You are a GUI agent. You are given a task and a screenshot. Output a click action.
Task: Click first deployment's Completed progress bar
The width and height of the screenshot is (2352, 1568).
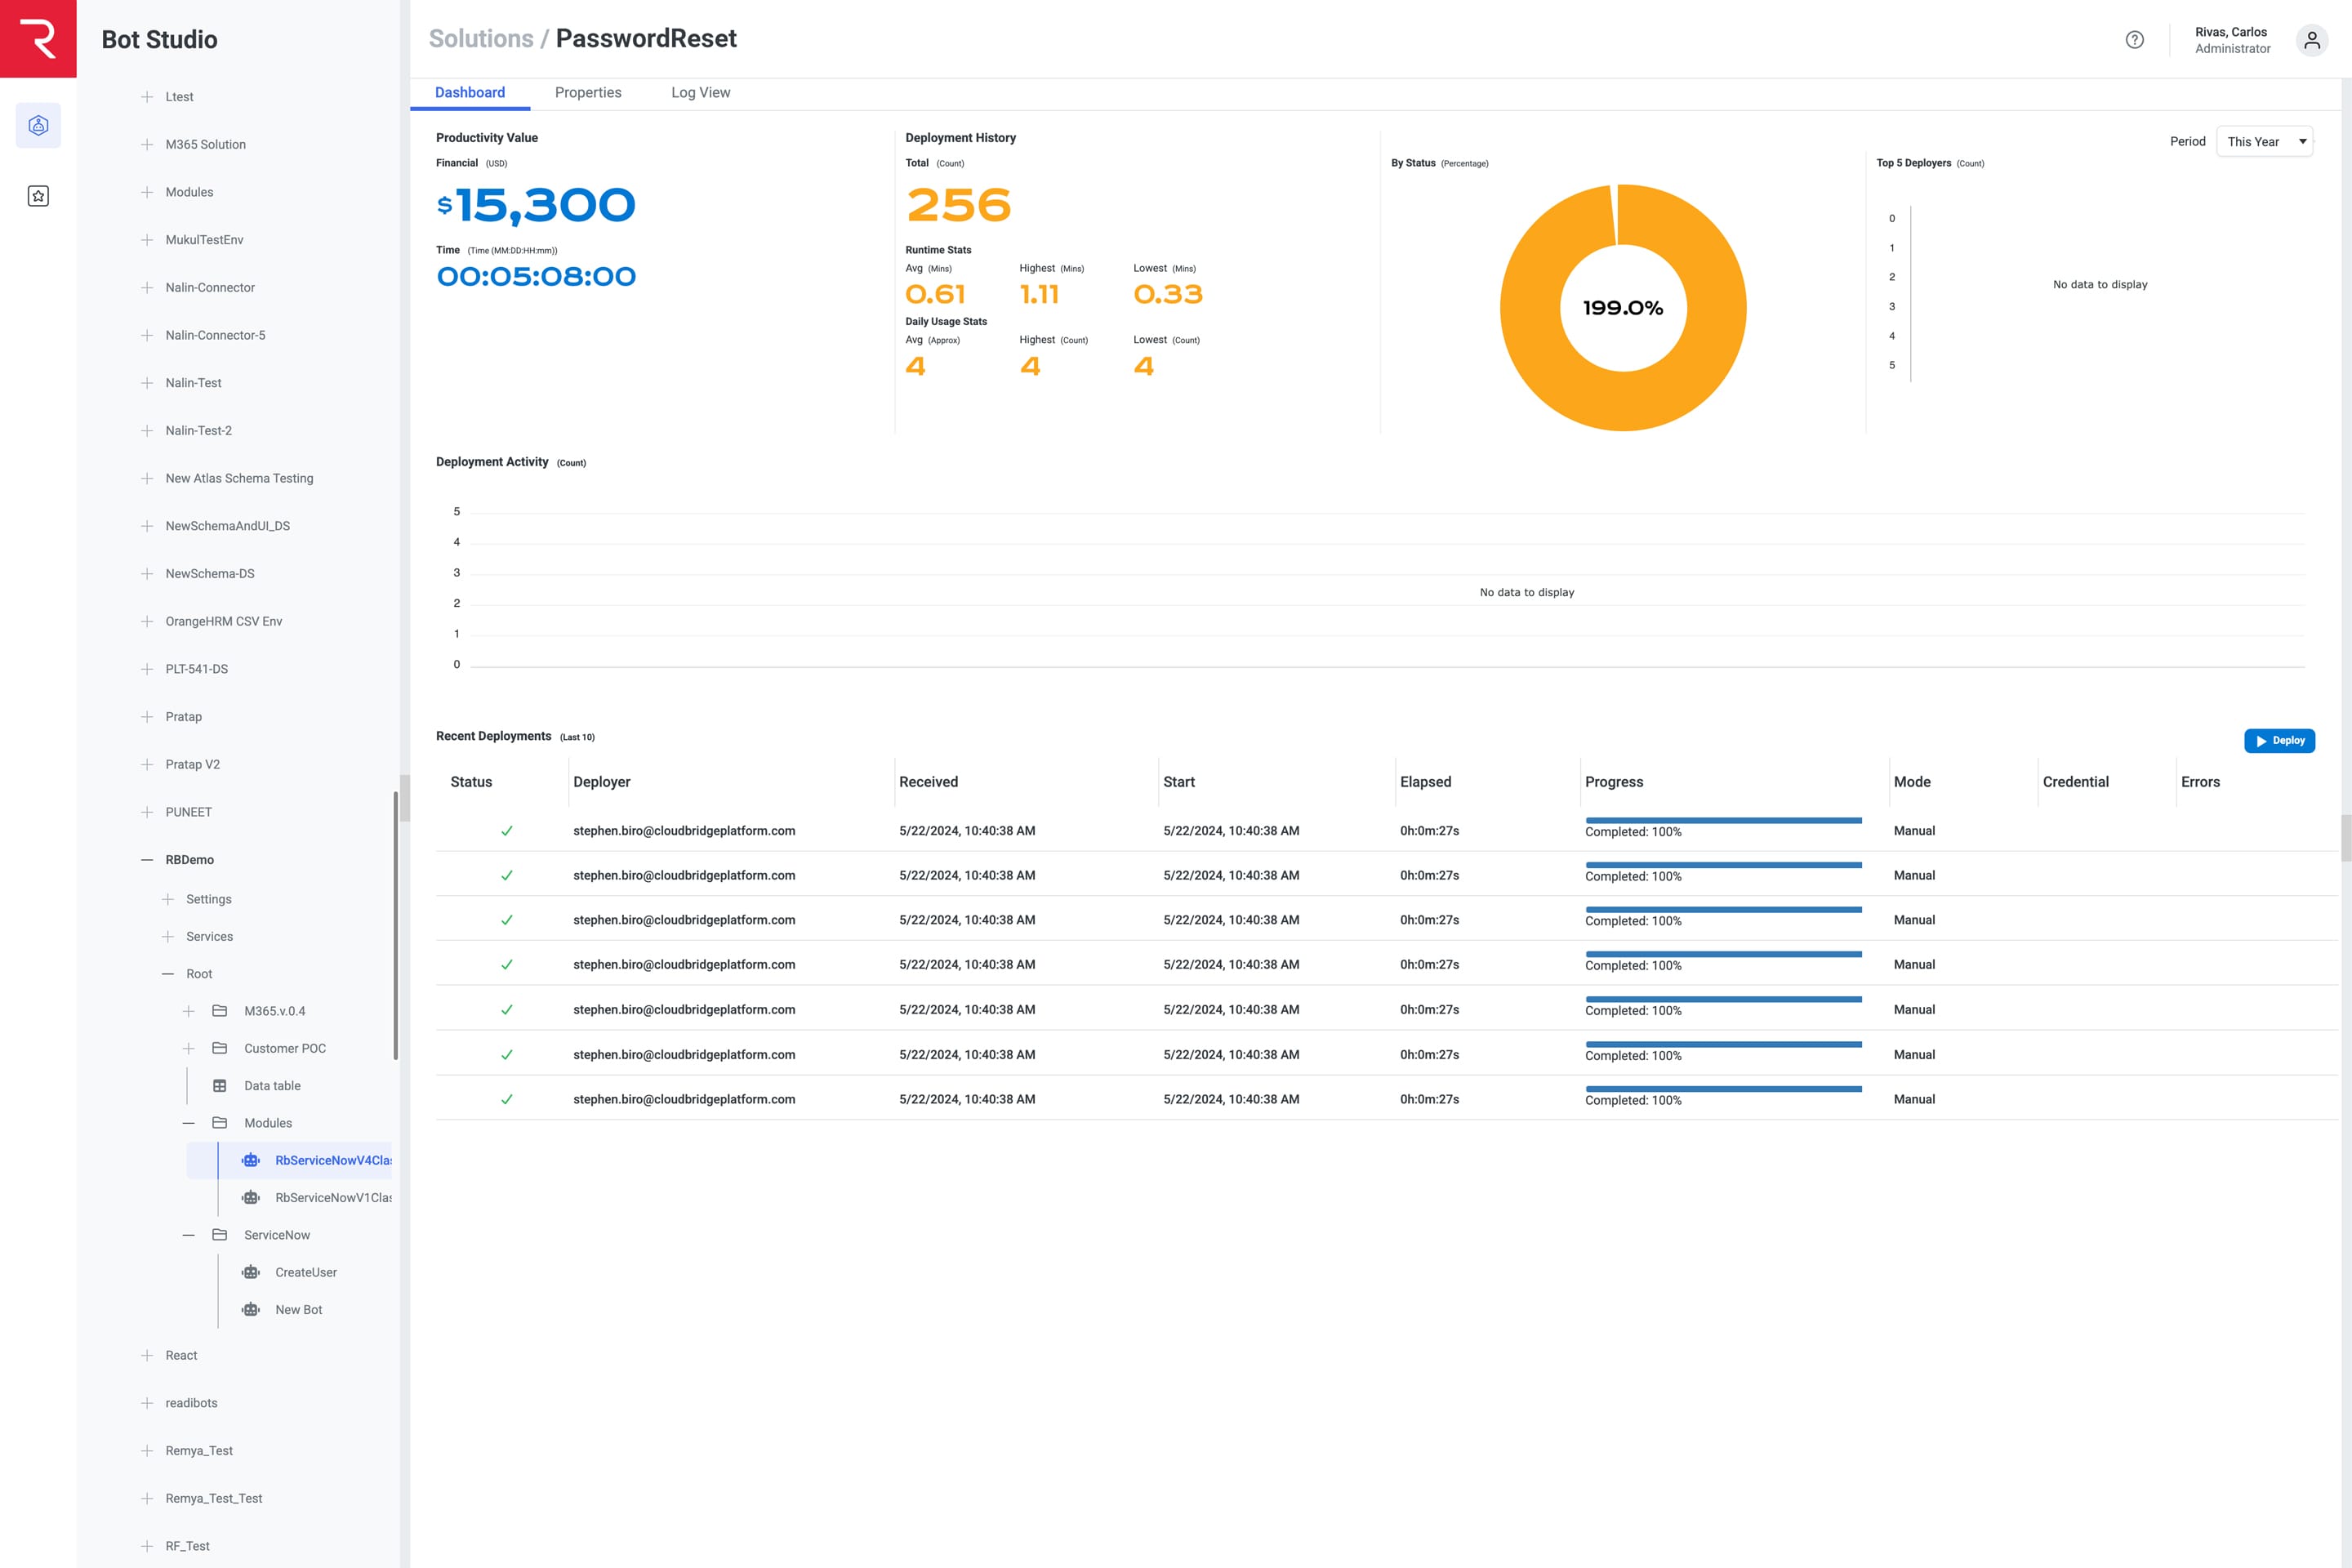[x=1723, y=821]
